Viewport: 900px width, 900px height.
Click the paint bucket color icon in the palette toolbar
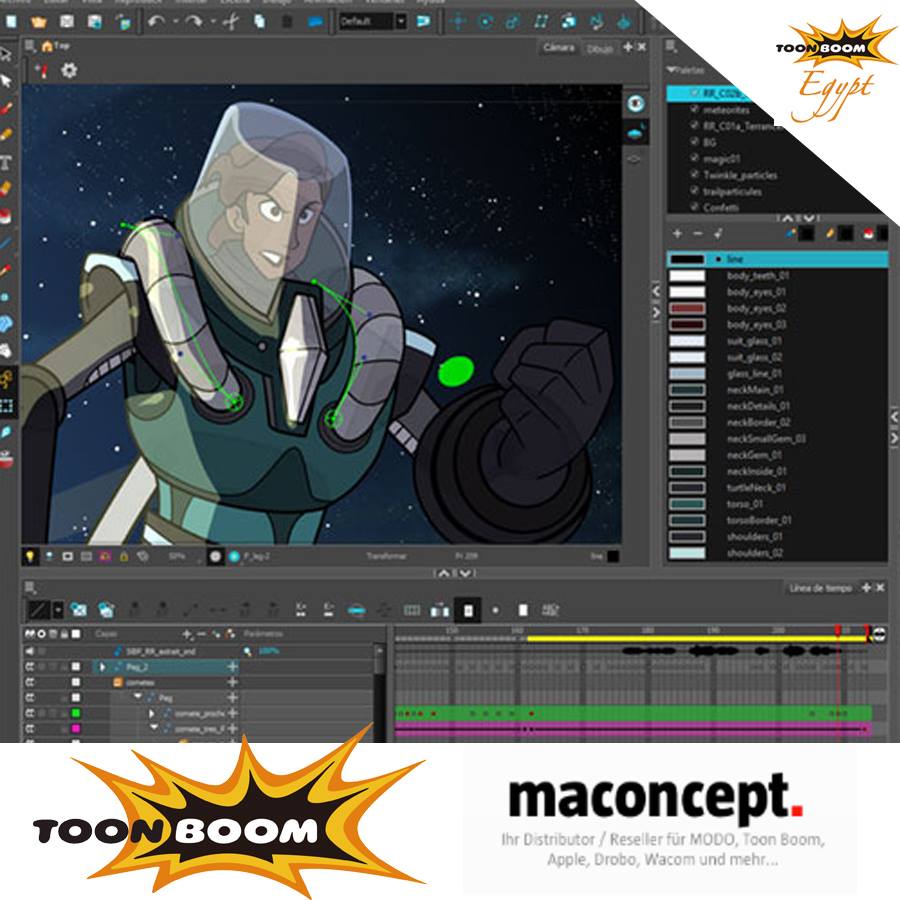point(868,233)
